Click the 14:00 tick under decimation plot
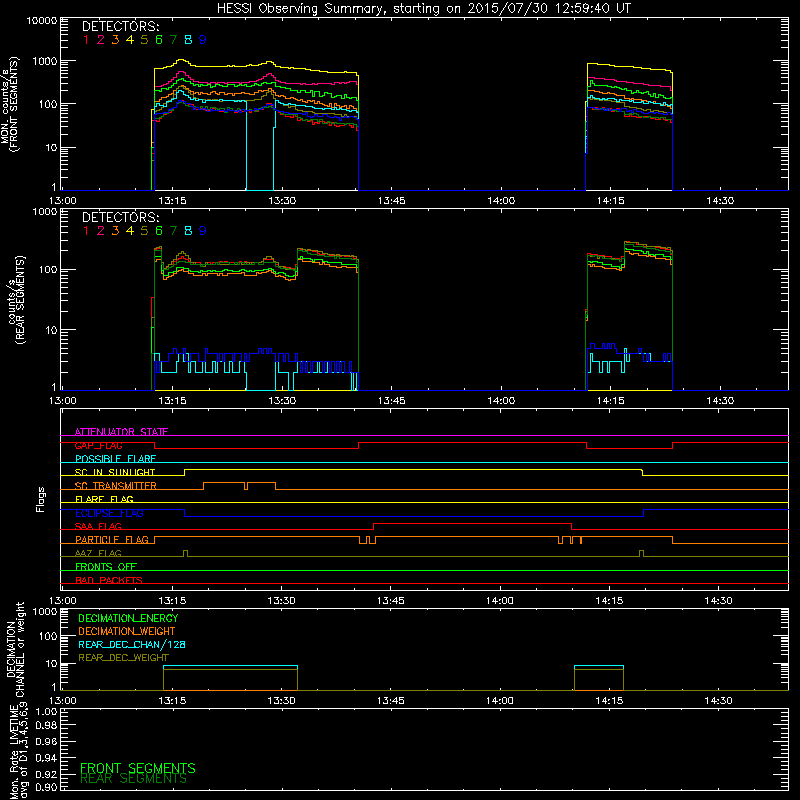The height and width of the screenshot is (800, 800). point(499,701)
